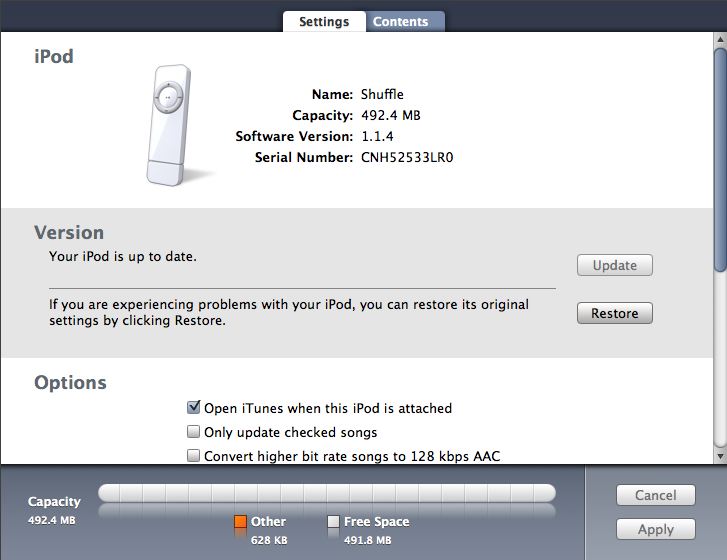
Task: Click the Shuffle name field value
Action: click(x=382, y=94)
